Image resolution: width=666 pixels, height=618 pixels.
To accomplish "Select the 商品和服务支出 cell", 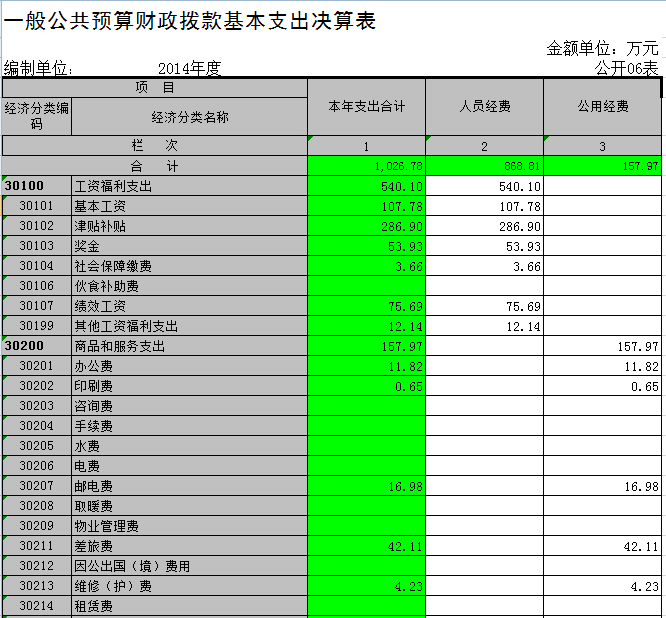I will (x=189, y=346).
